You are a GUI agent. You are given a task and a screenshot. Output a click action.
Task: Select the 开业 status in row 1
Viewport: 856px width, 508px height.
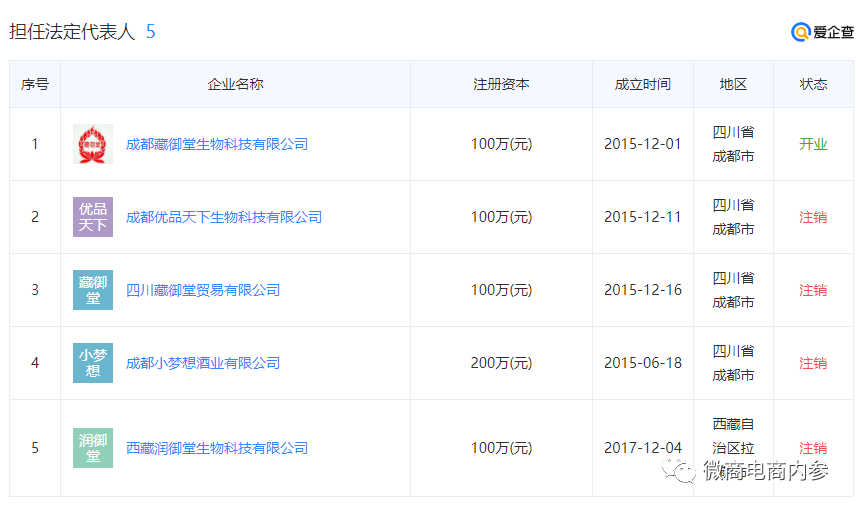813,144
